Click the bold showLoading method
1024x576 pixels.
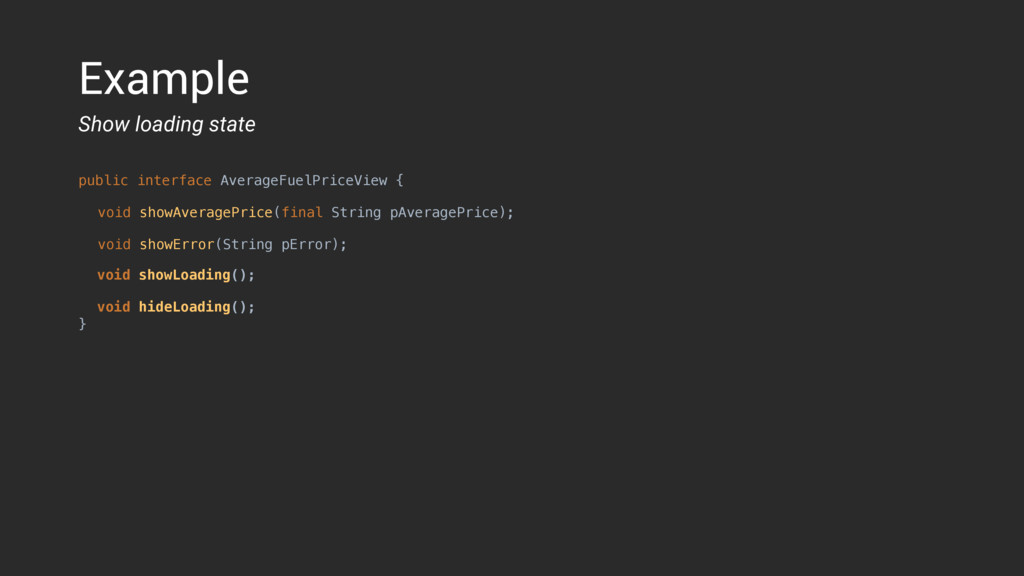click(184, 275)
